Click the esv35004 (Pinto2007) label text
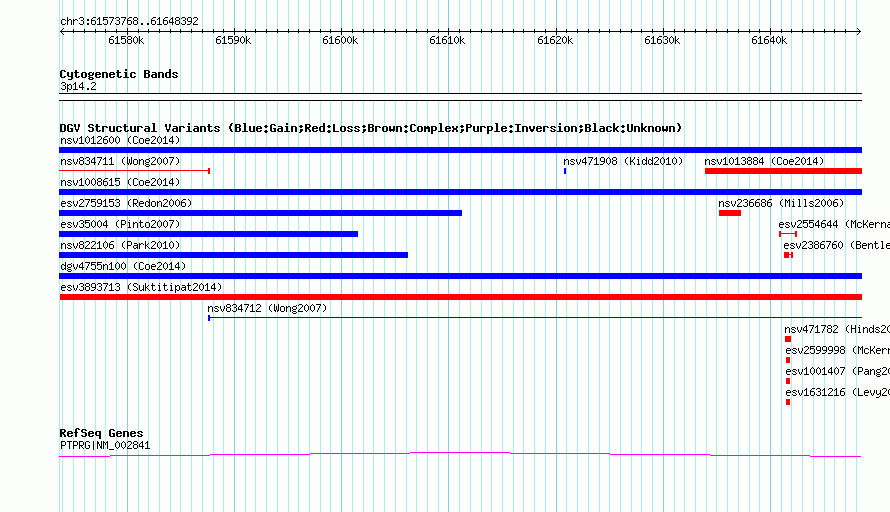This screenshot has height=512, width=890. point(120,224)
